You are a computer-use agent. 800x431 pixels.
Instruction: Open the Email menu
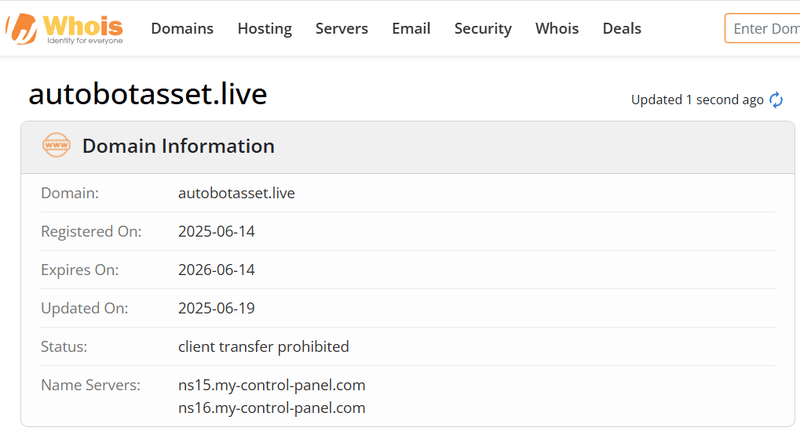pos(411,29)
